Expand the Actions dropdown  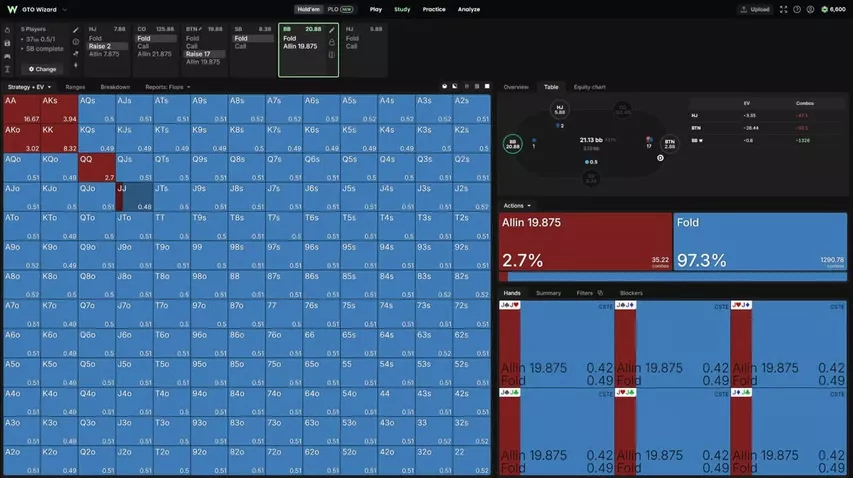click(517, 206)
